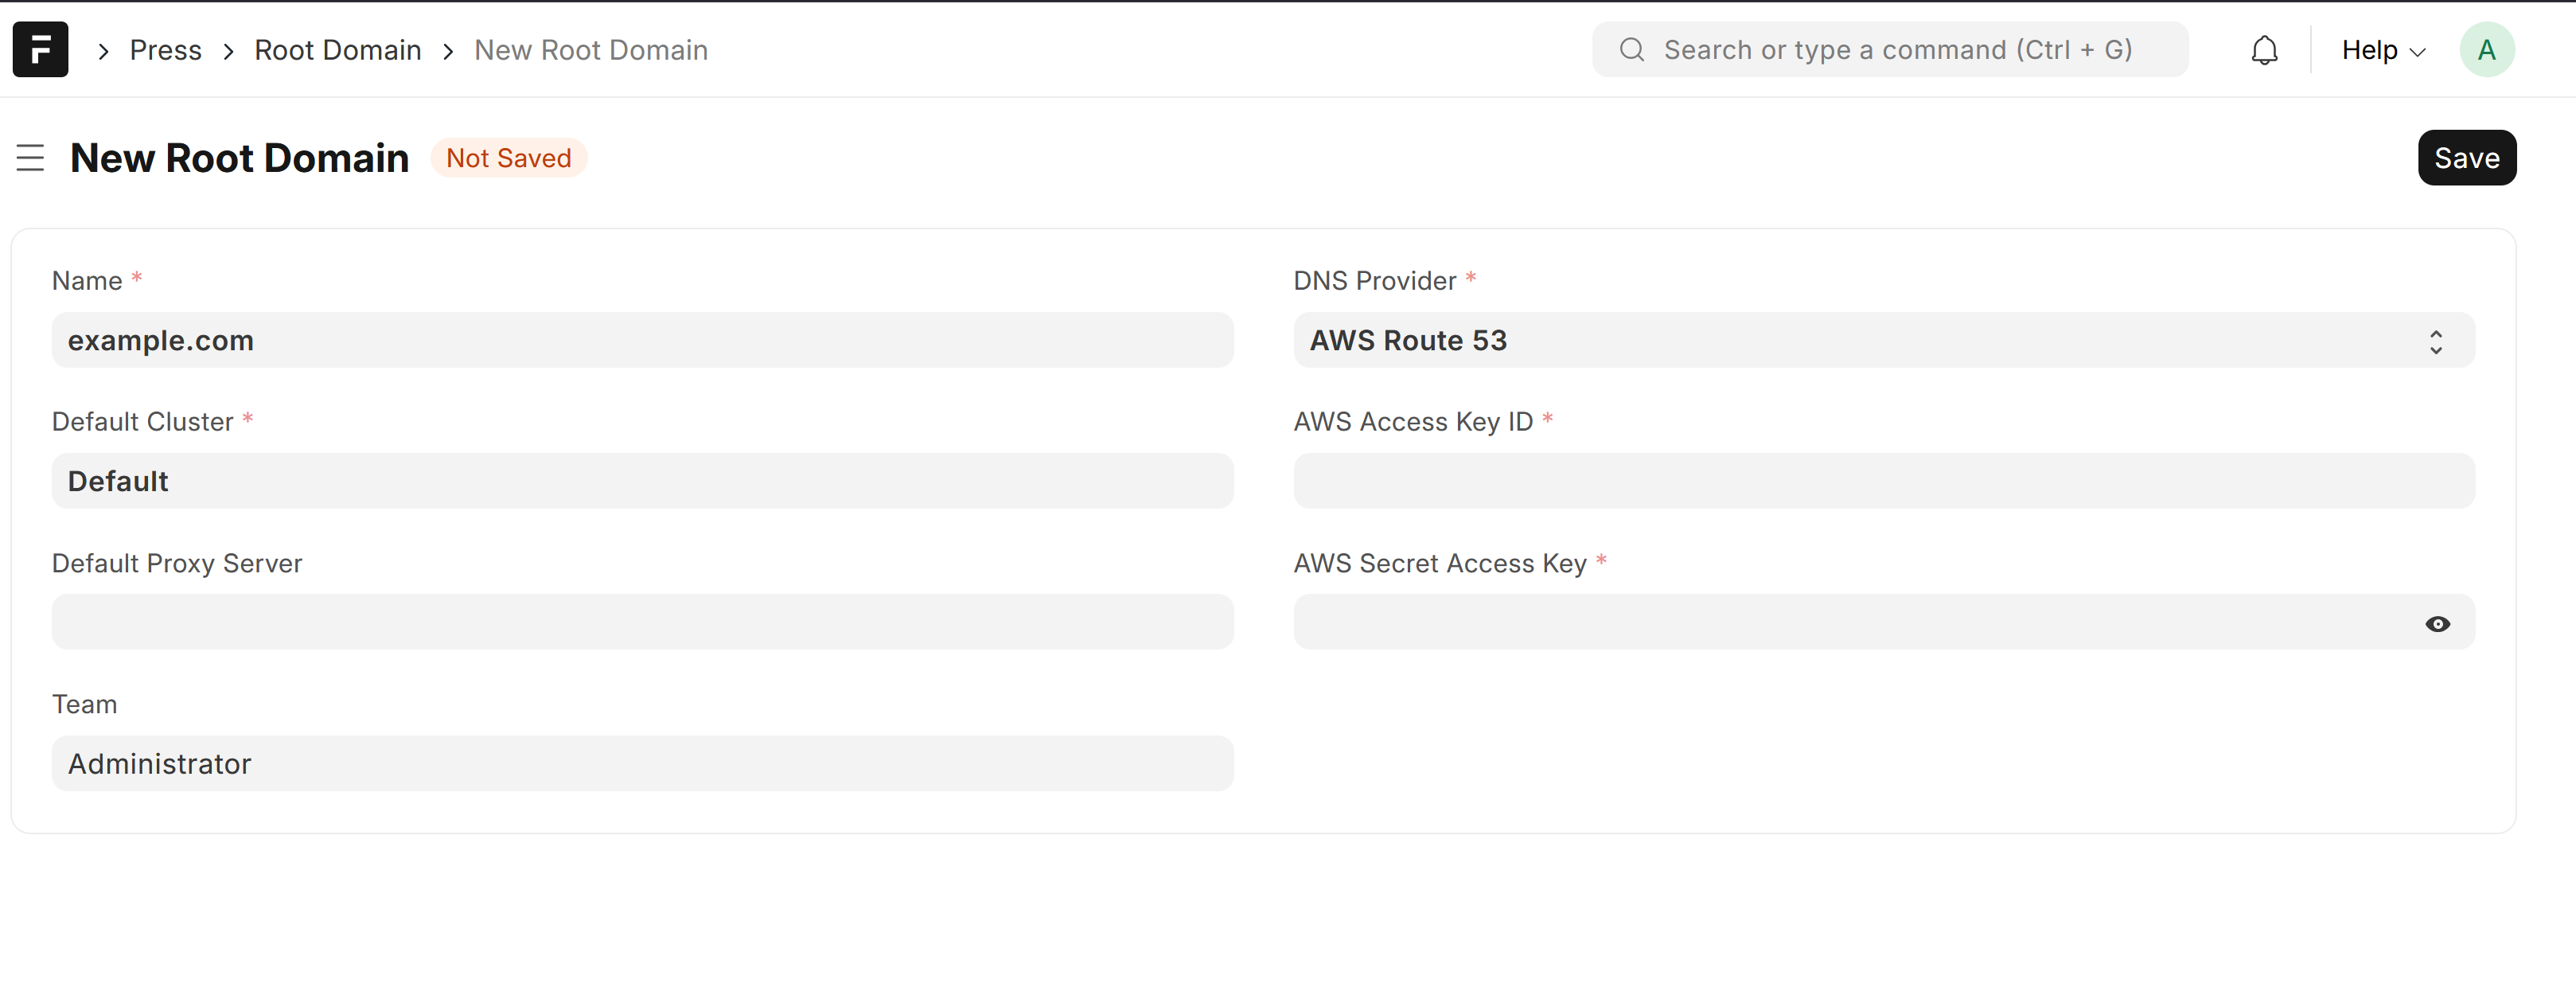
Task: Focus the Default Cluster field
Action: point(642,481)
